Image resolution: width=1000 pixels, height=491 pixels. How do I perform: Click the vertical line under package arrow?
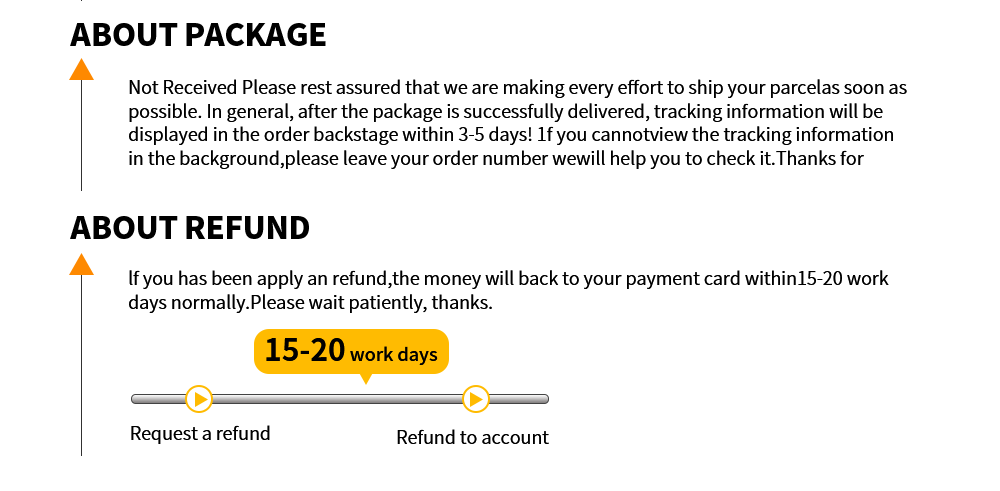click(82, 135)
